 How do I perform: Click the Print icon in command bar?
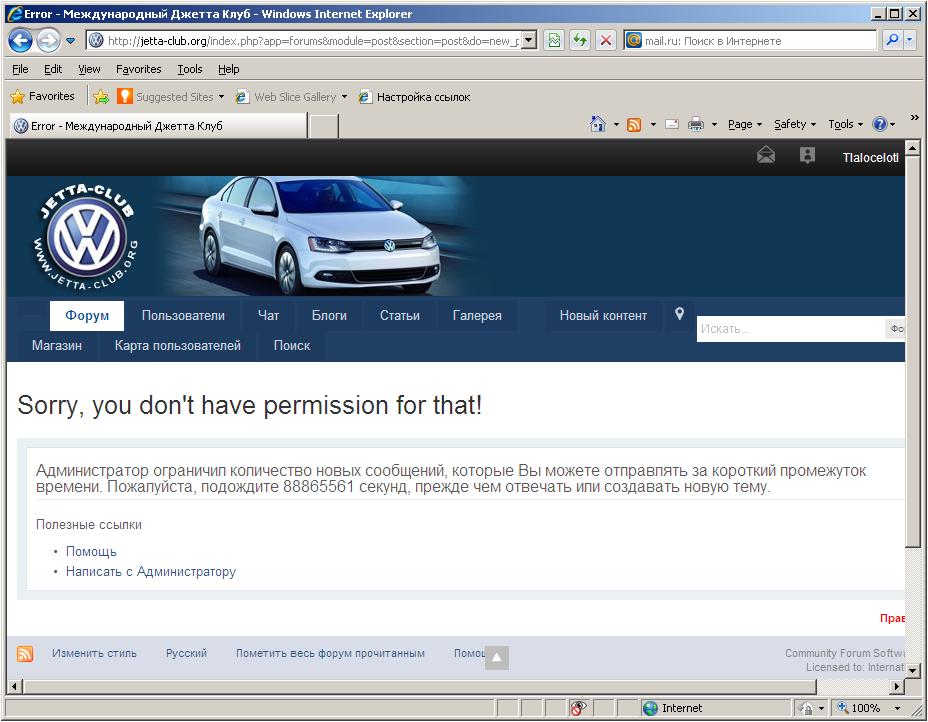coord(696,125)
